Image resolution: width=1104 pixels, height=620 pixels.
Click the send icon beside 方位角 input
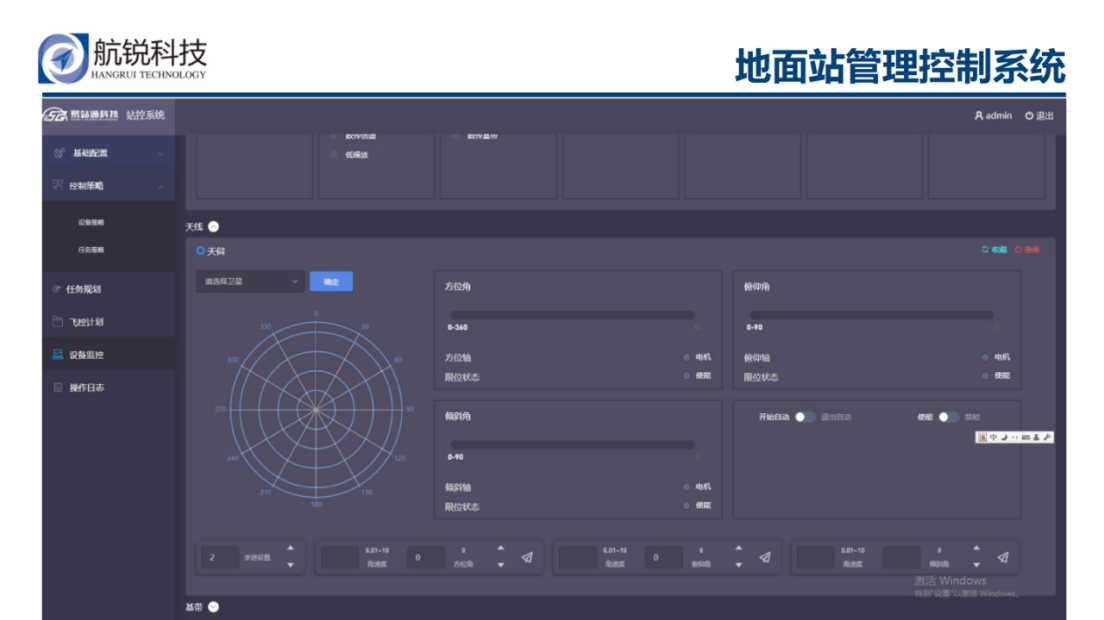[527, 558]
